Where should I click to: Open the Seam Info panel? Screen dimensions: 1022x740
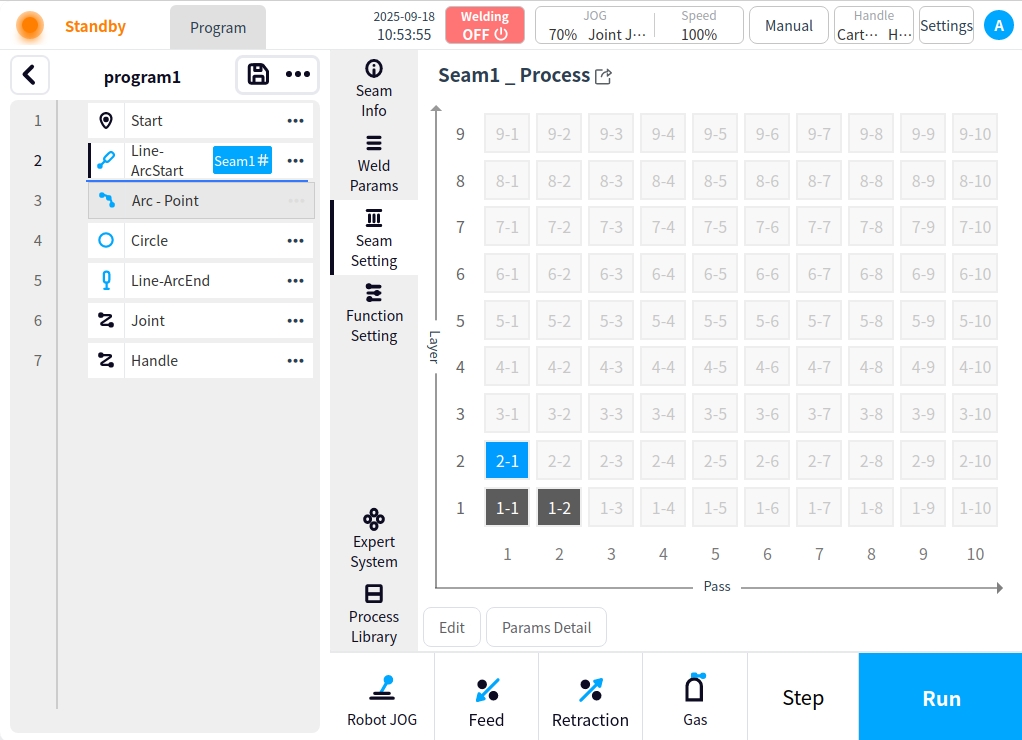(x=374, y=88)
